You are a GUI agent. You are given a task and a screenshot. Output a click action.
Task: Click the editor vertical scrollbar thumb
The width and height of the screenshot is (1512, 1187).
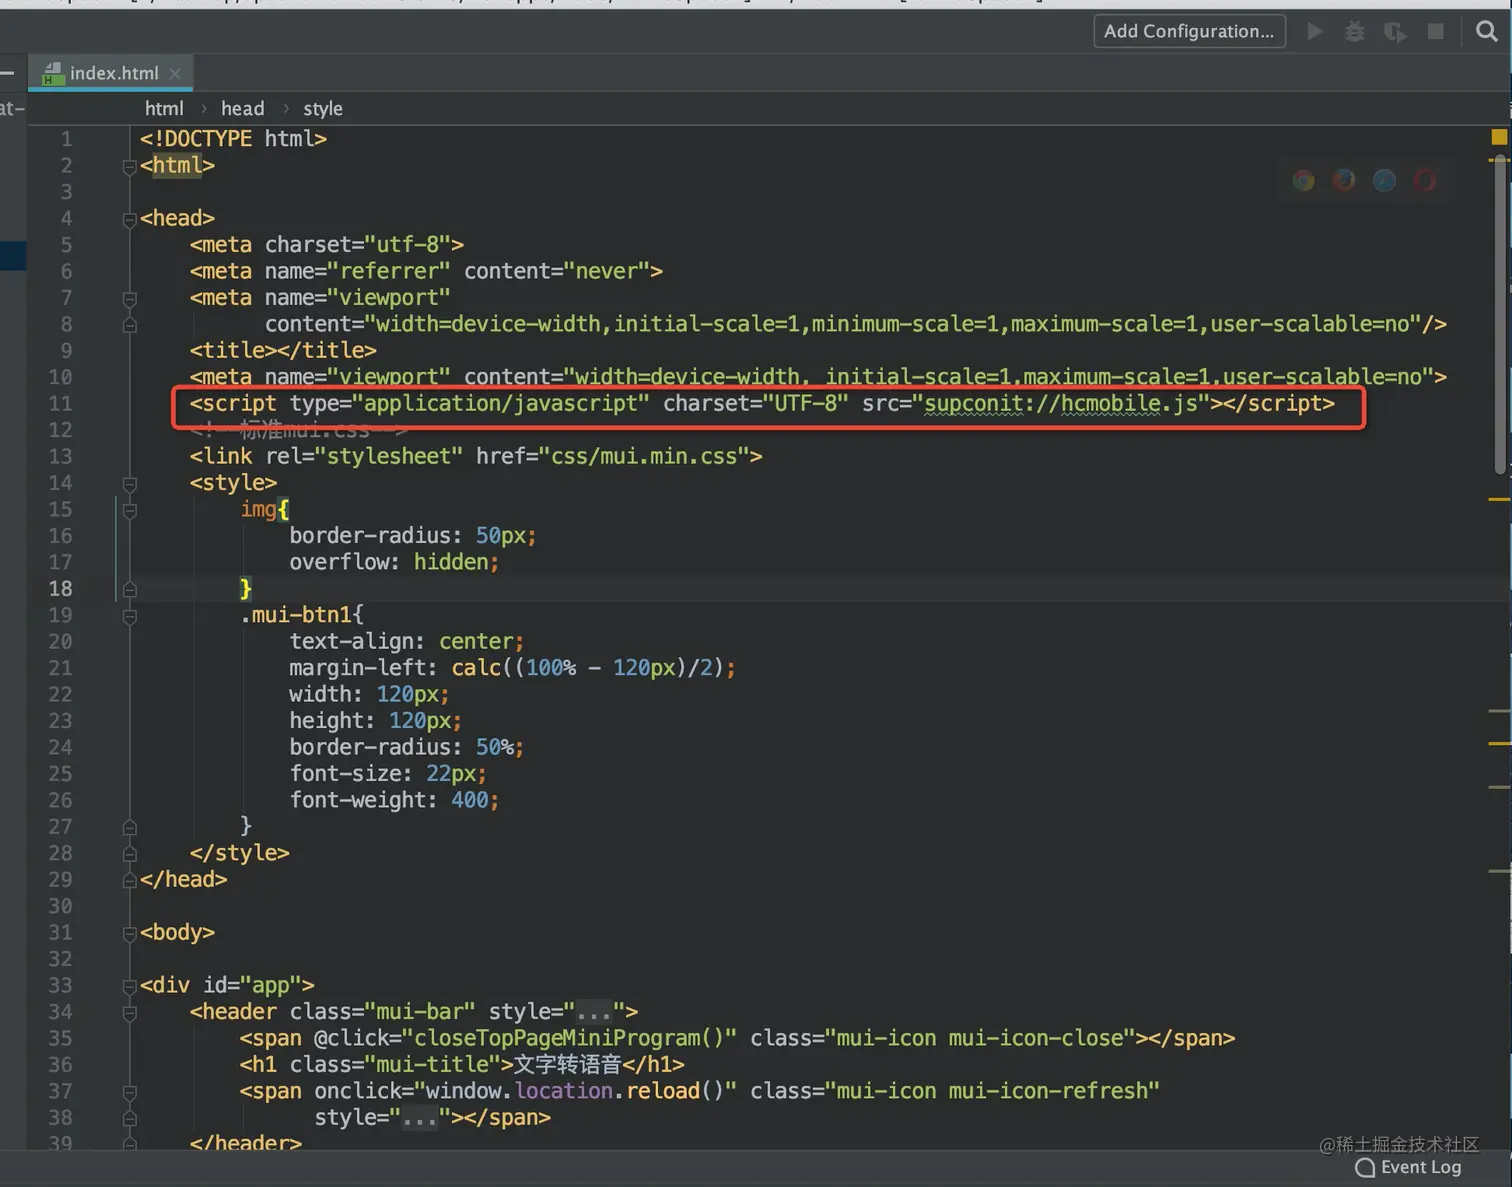coord(1500,314)
